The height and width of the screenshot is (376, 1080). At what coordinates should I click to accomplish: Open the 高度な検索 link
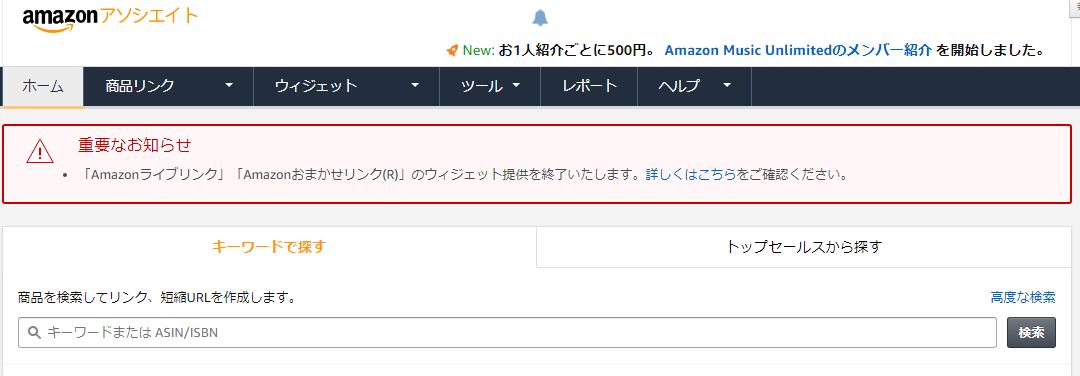[x=1023, y=297]
